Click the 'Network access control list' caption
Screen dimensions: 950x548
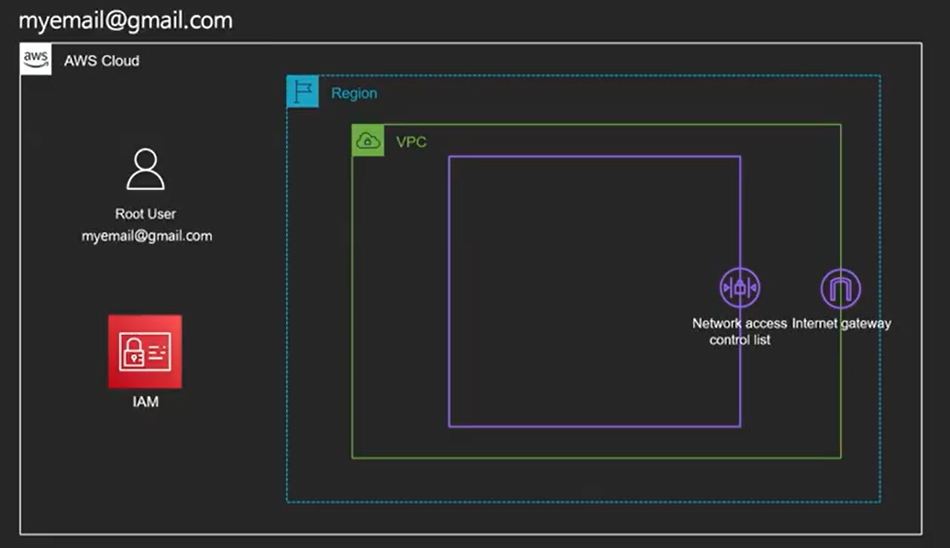[740, 332]
